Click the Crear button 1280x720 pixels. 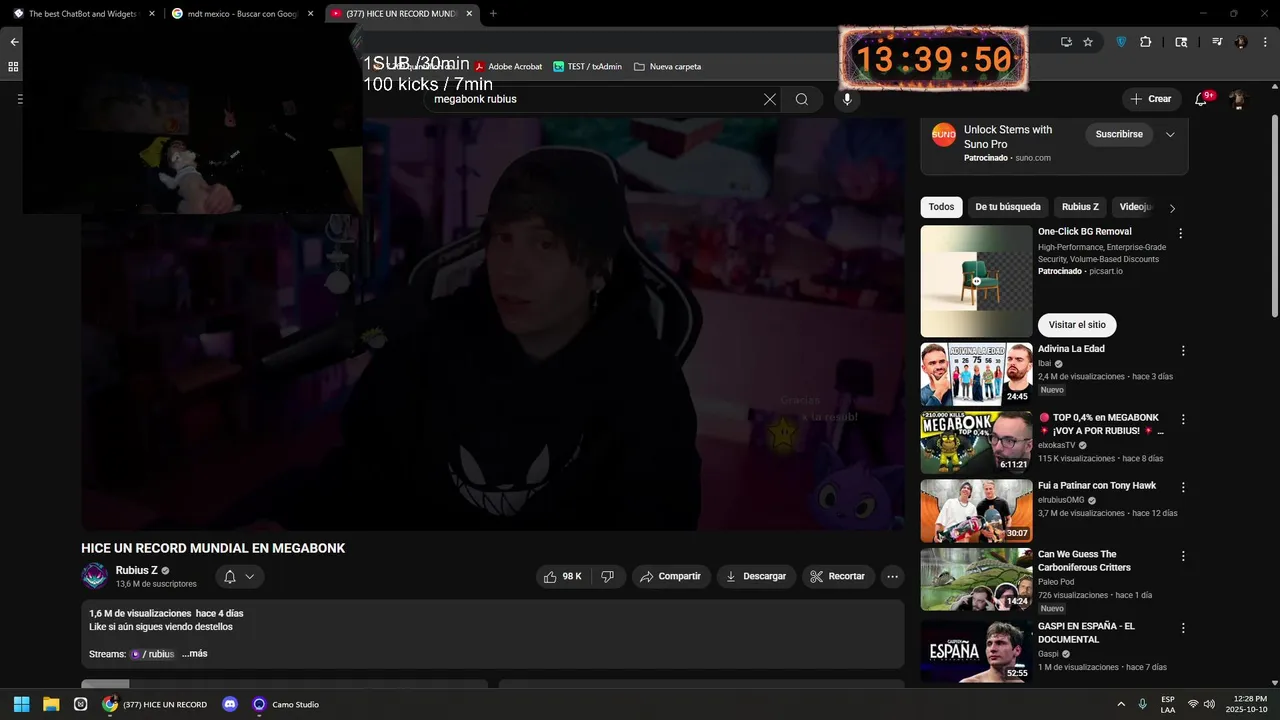tap(1150, 99)
